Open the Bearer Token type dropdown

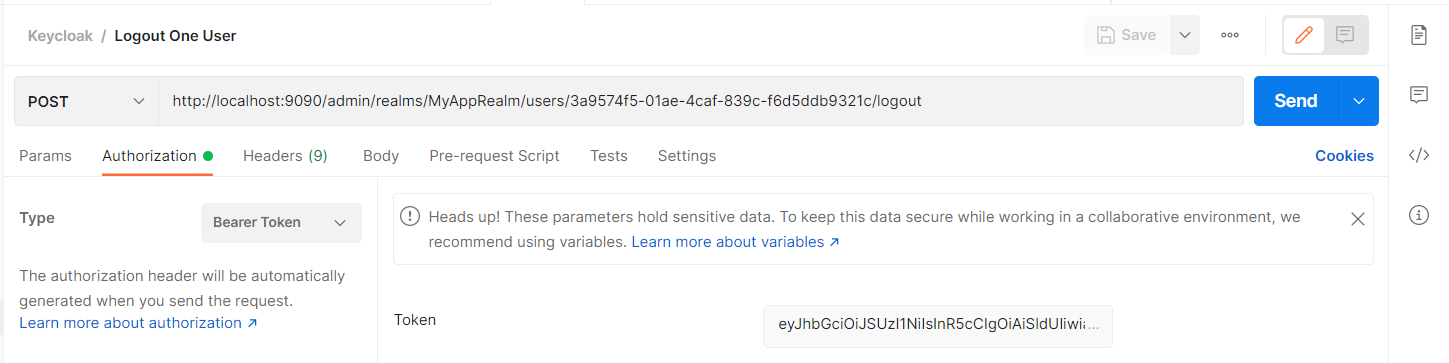click(281, 223)
